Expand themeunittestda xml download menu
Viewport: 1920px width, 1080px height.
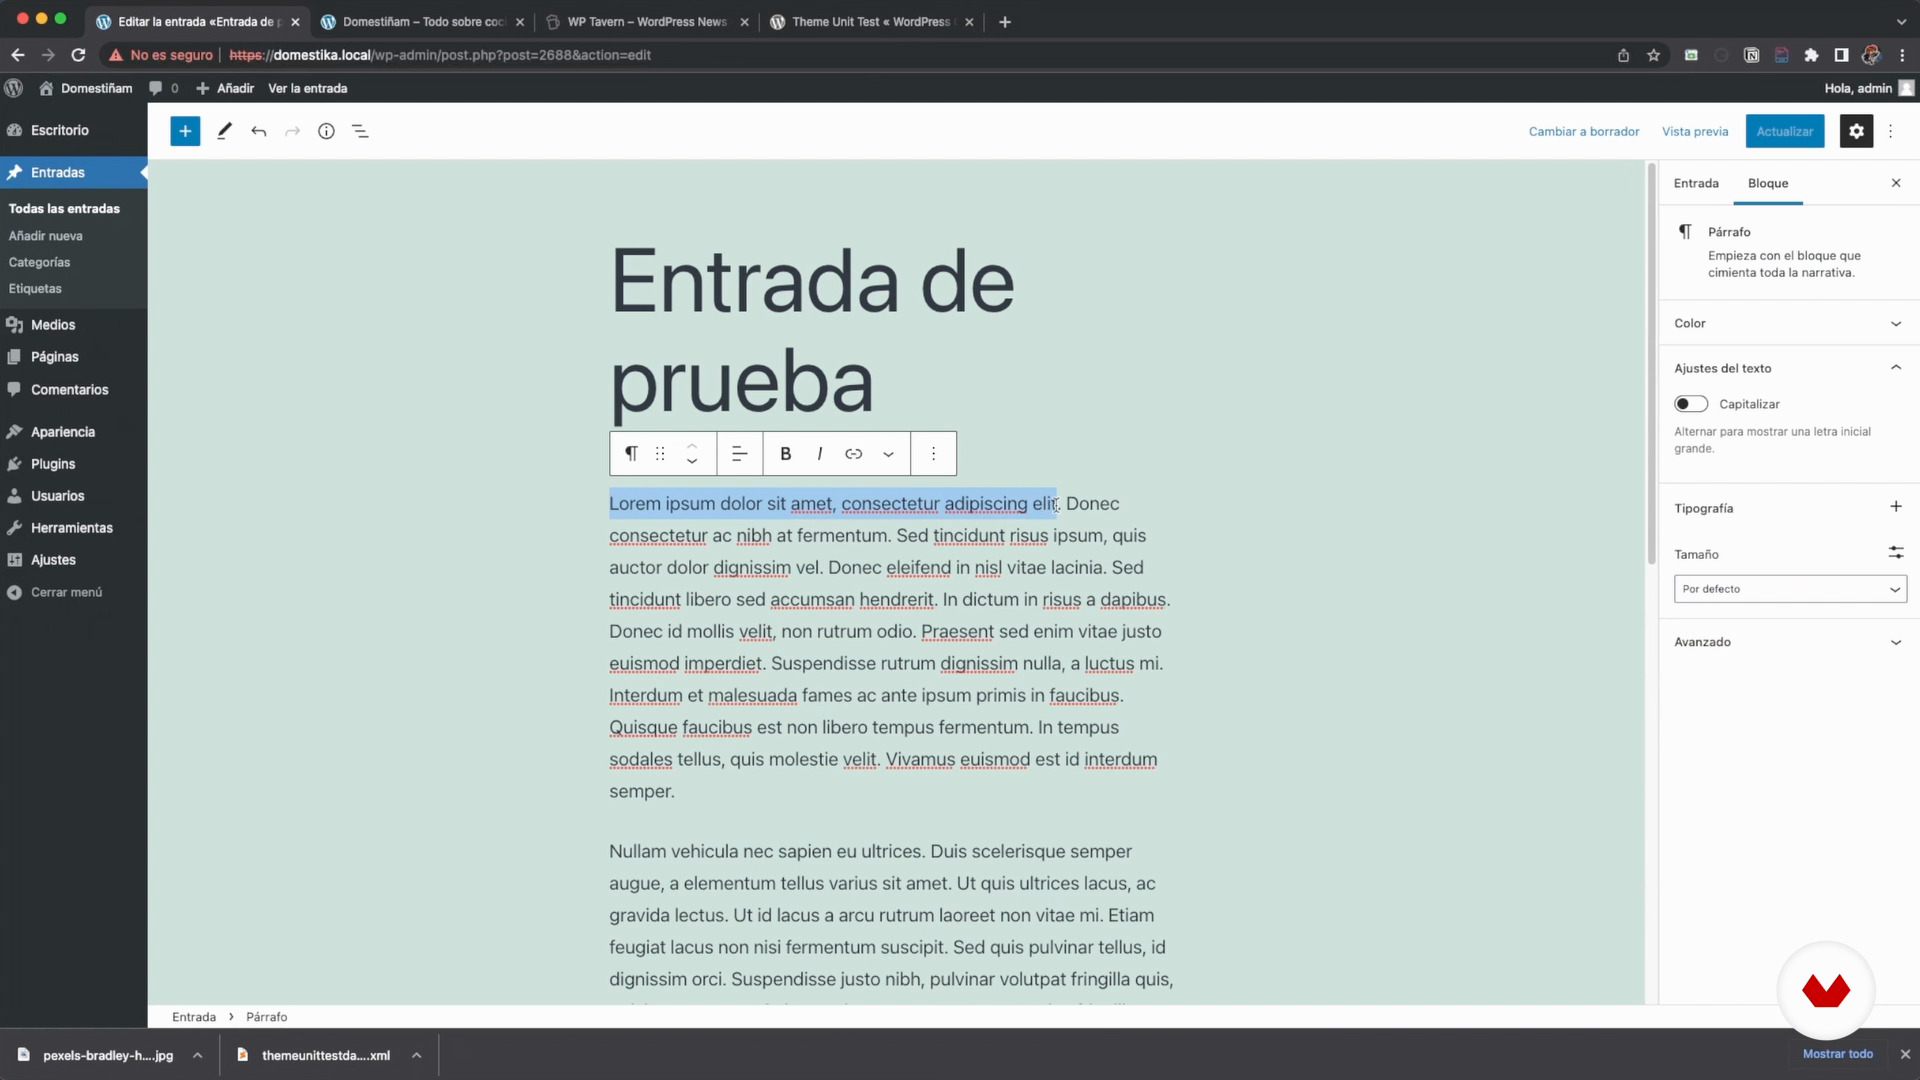(x=416, y=1055)
